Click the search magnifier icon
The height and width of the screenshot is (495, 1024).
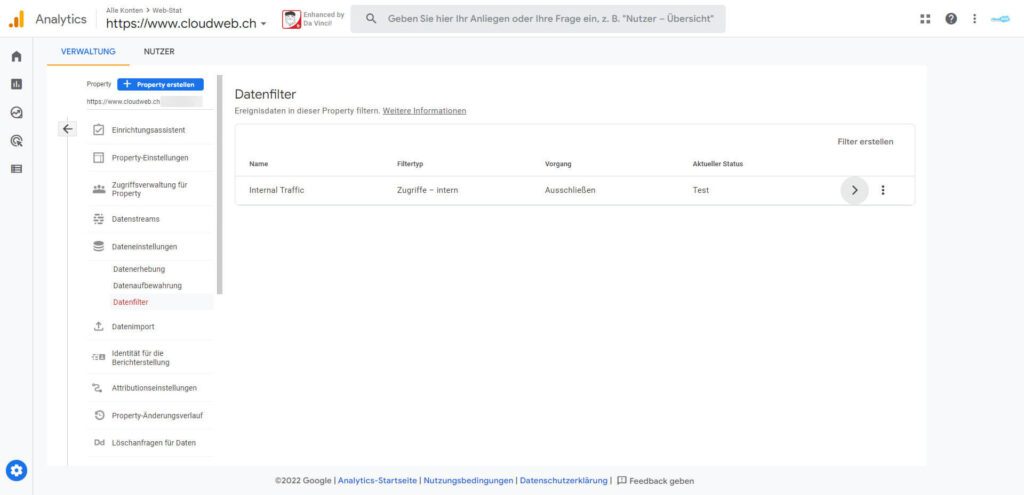click(x=371, y=19)
